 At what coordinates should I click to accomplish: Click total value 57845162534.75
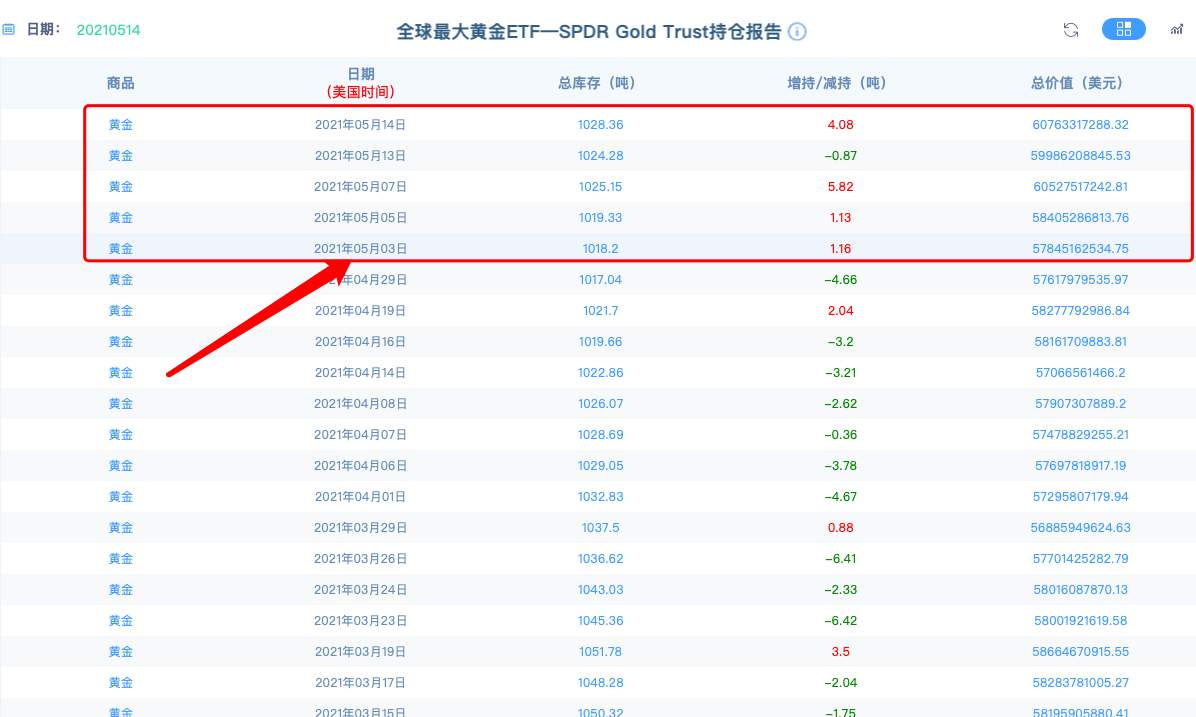(1080, 249)
